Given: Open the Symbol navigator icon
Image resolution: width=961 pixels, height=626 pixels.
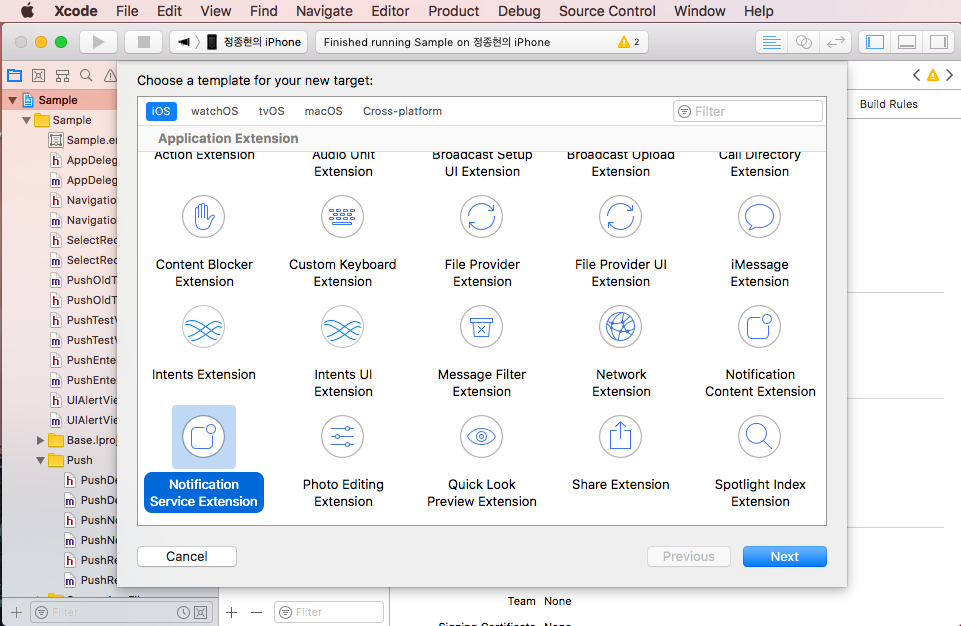Looking at the screenshot, I should [x=63, y=75].
